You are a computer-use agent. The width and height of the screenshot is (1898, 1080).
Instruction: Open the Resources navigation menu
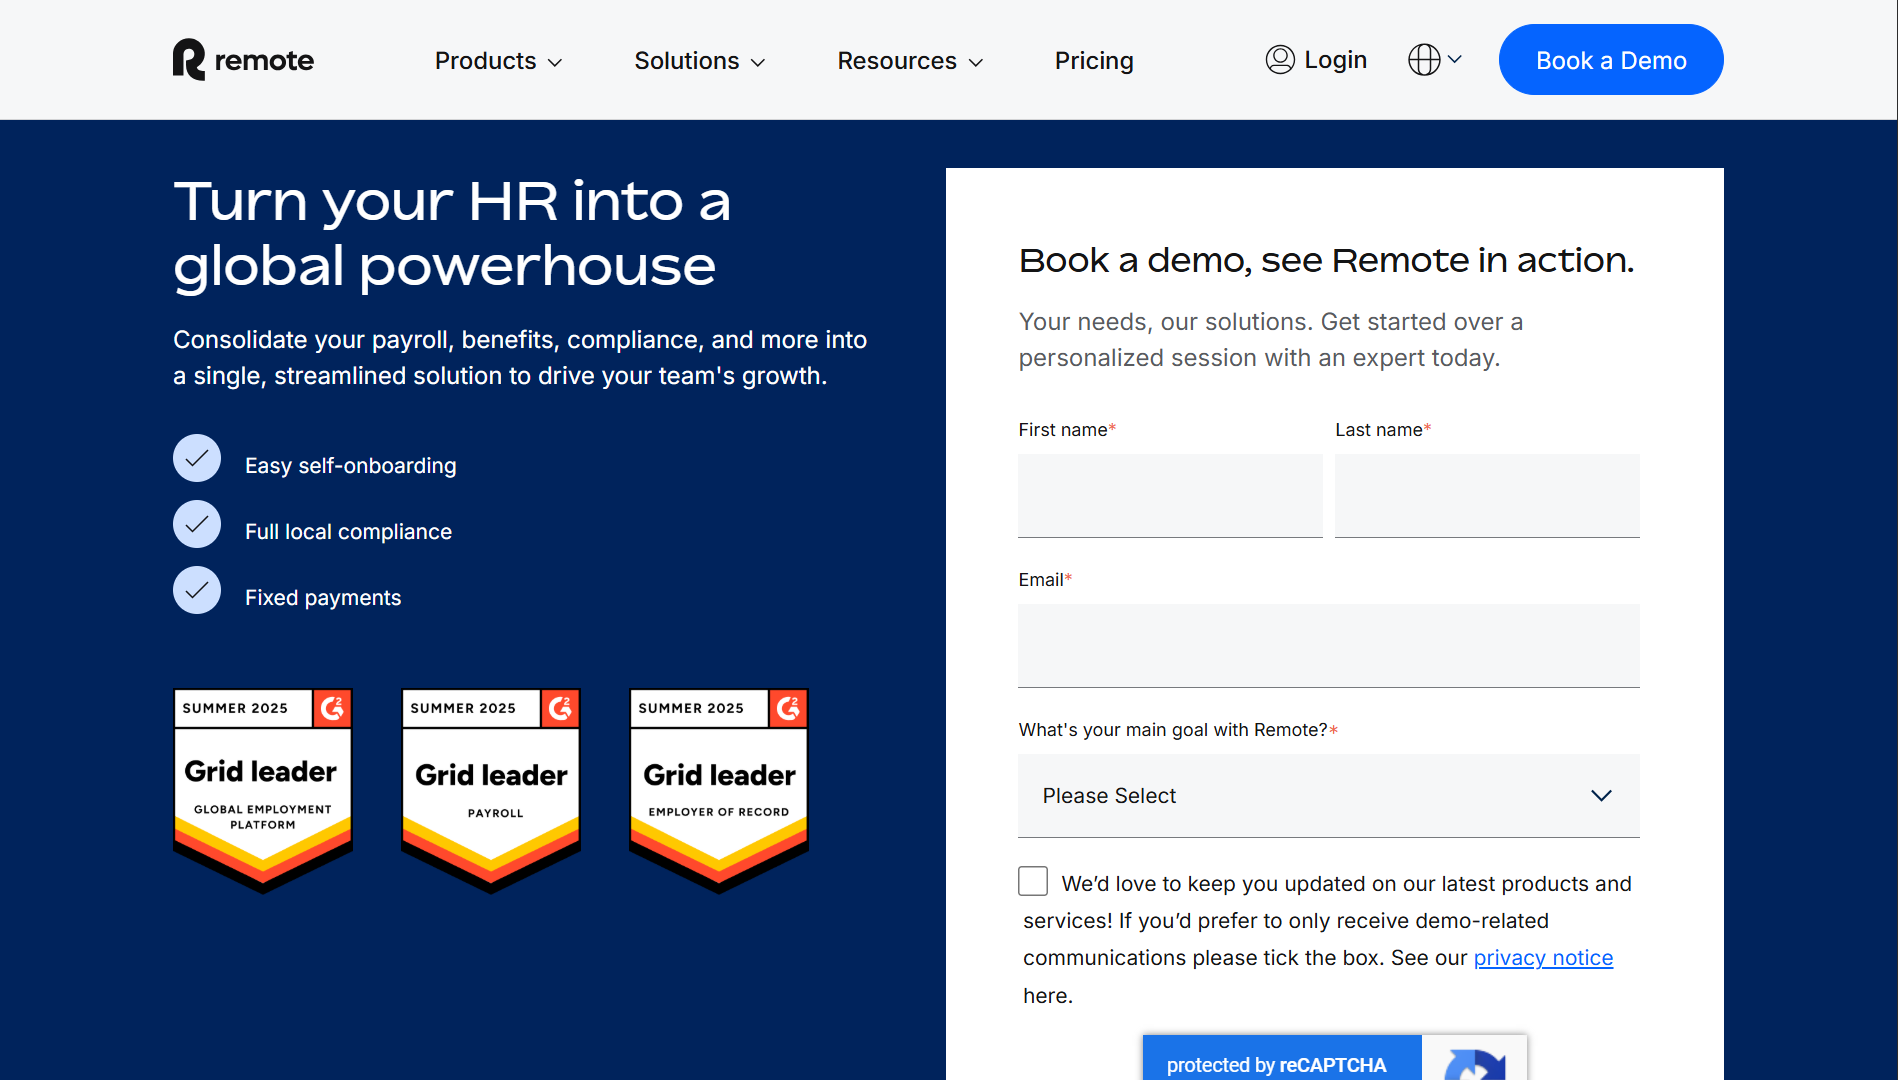click(910, 61)
